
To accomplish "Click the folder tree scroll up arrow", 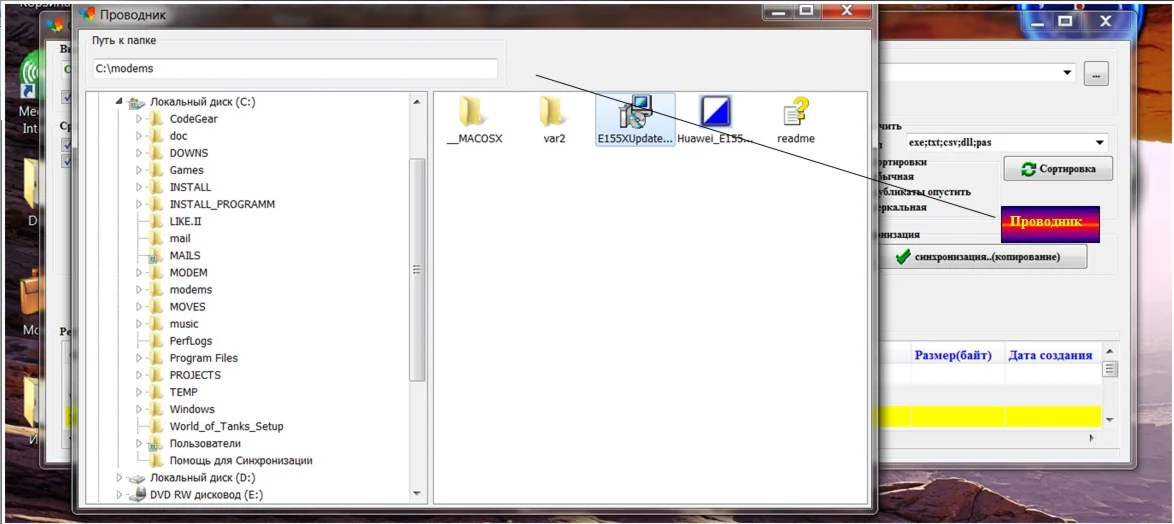I will [417, 101].
